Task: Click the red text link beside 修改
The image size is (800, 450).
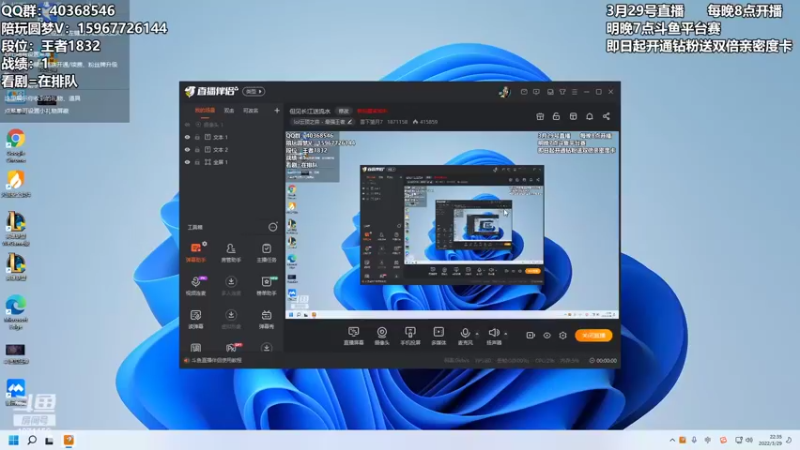Action: pyautogui.click(x=372, y=111)
